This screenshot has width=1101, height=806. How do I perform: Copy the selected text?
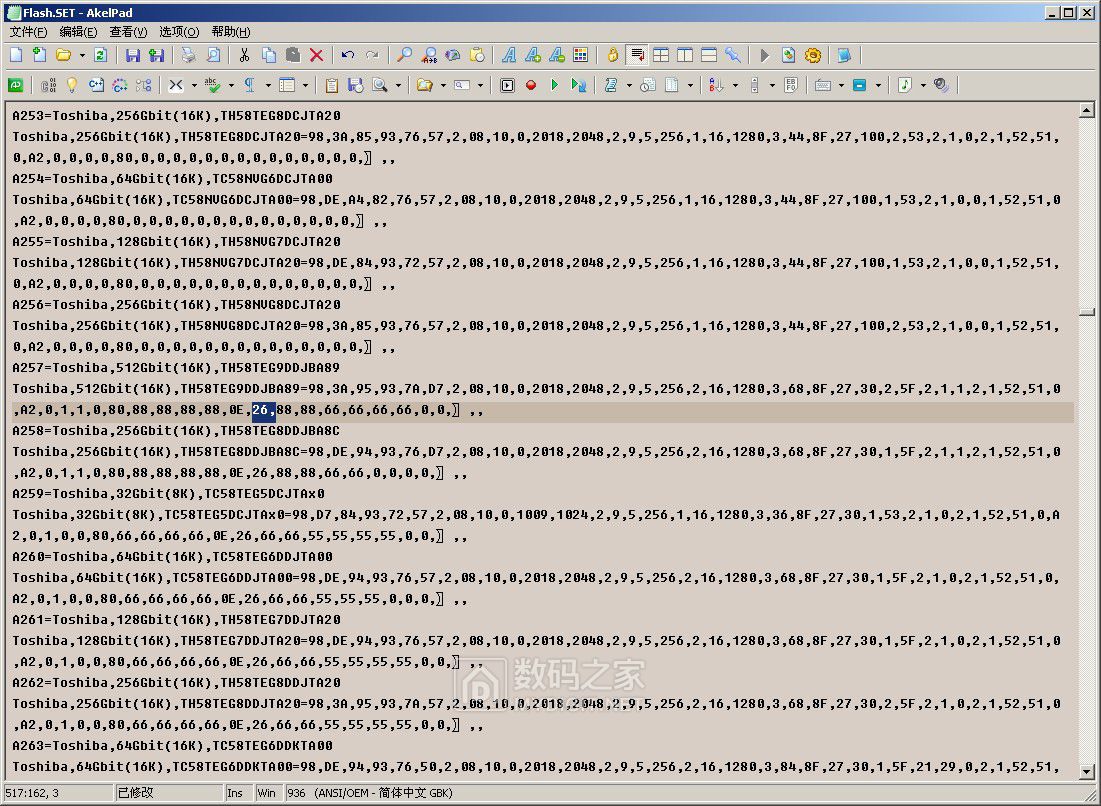point(268,55)
